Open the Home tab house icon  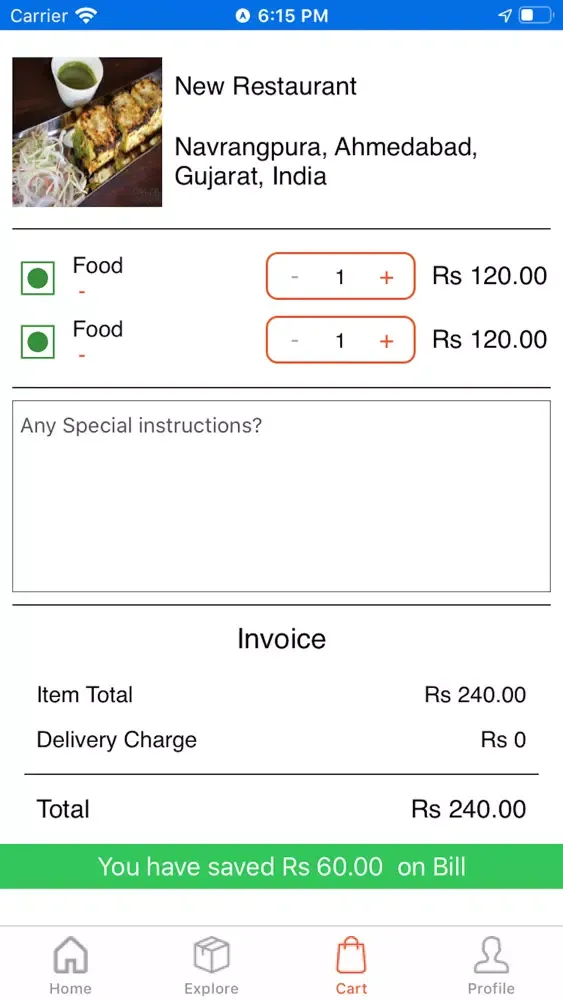click(70, 955)
